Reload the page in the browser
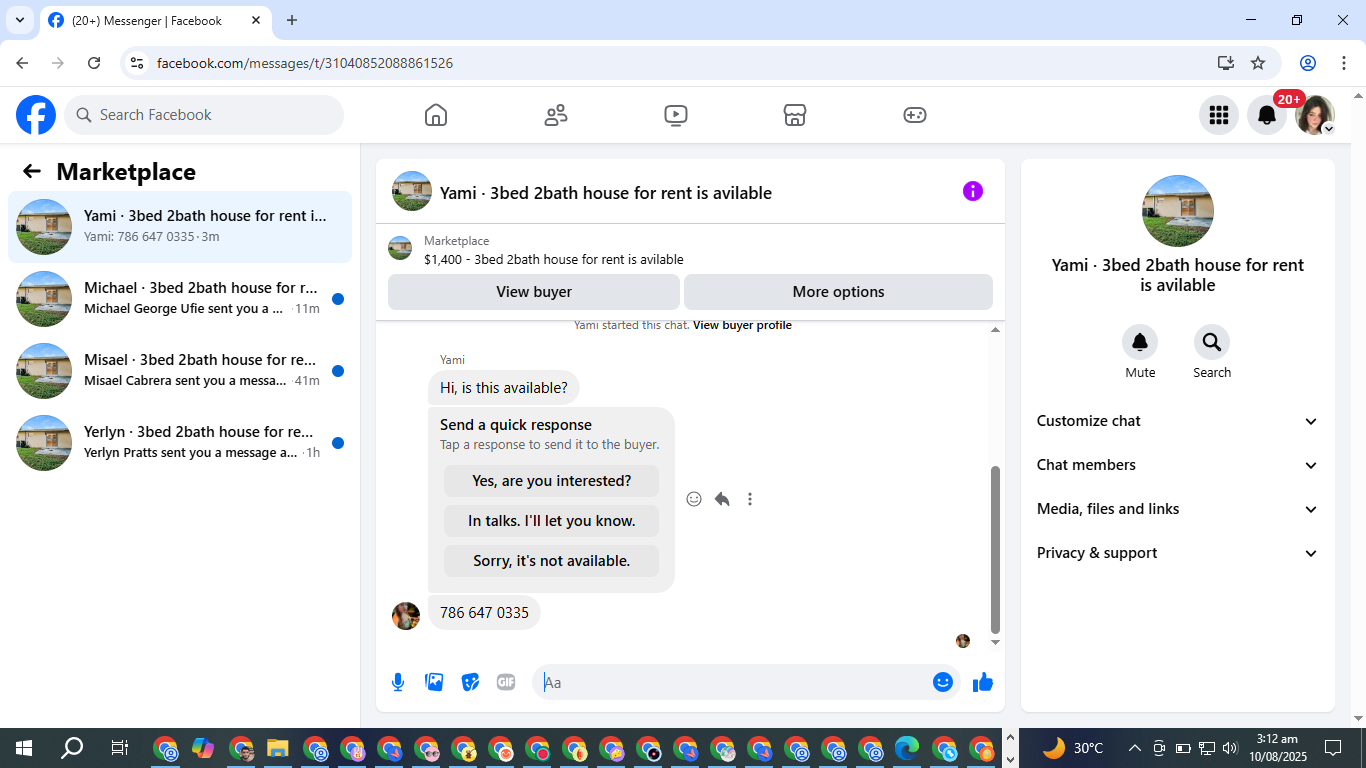This screenshot has height=768, width=1366. (x=94, y=63)
